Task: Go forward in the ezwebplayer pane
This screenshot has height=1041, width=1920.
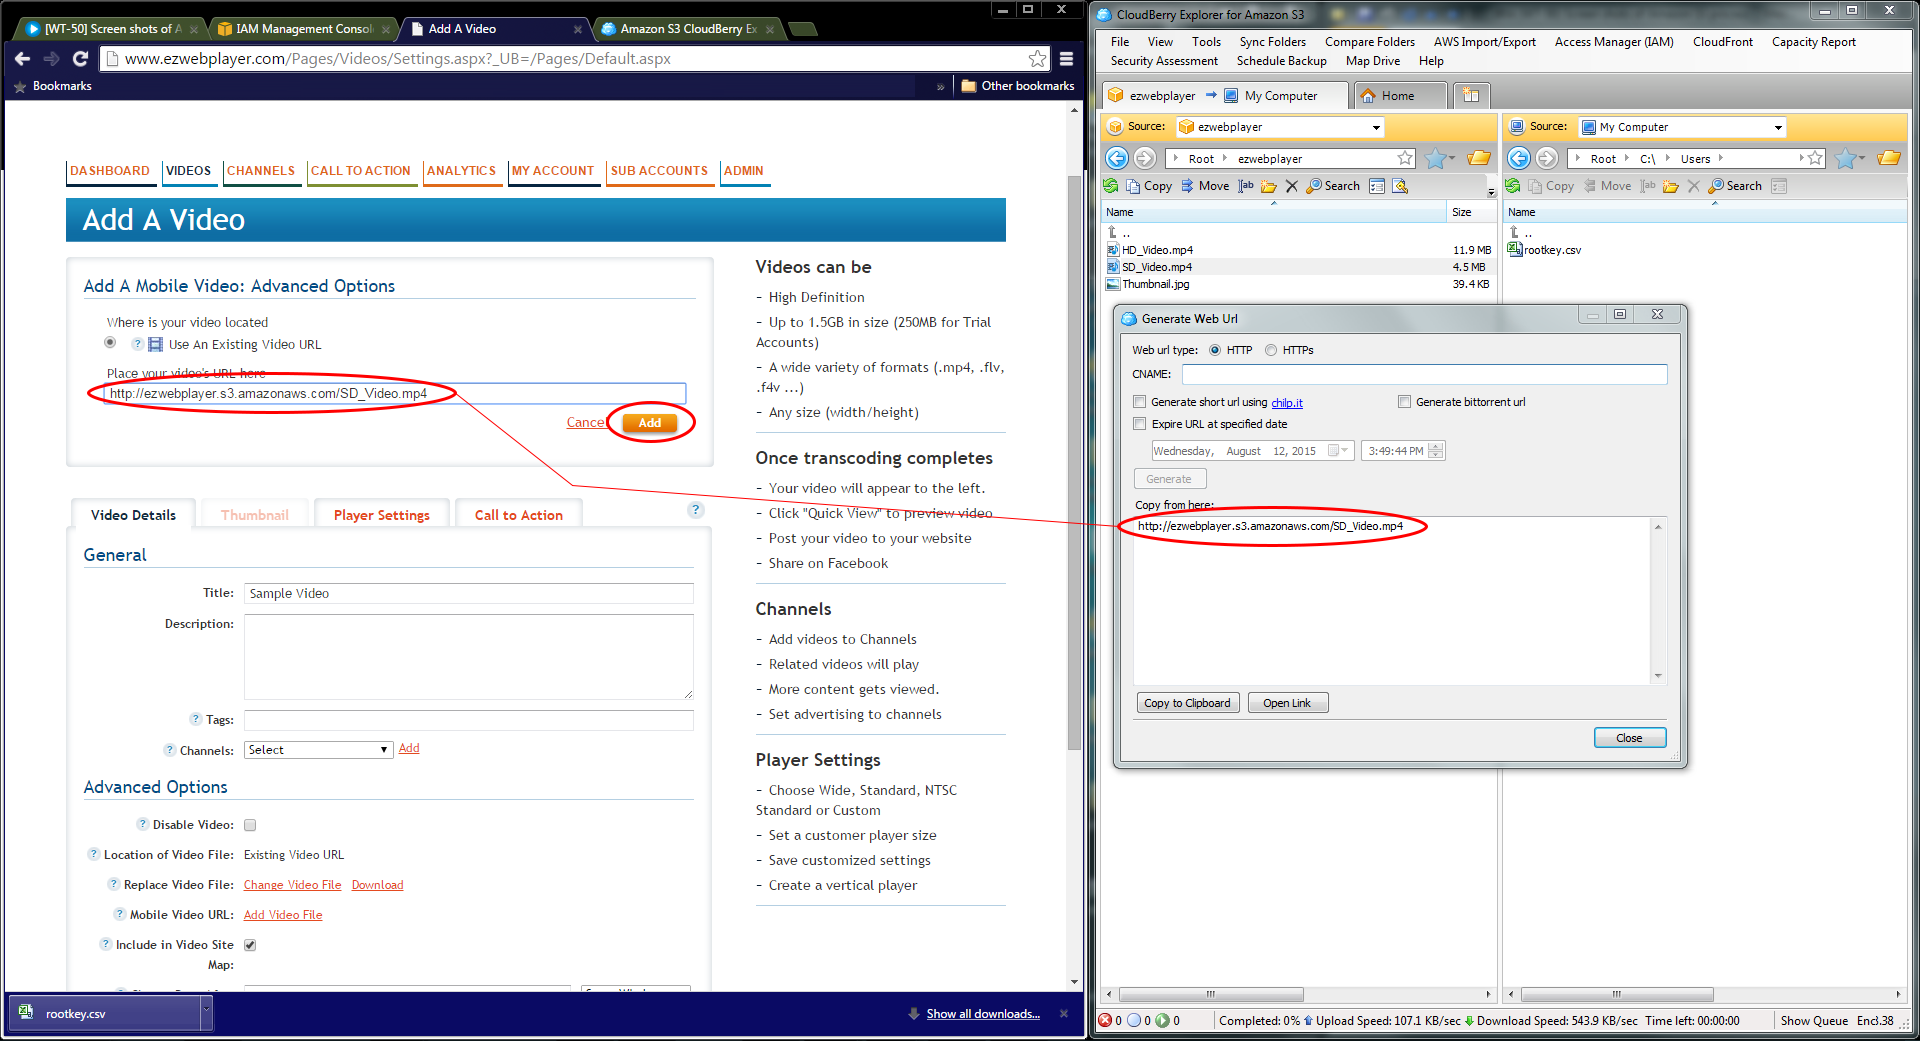Action: (x=1145, y=158)
